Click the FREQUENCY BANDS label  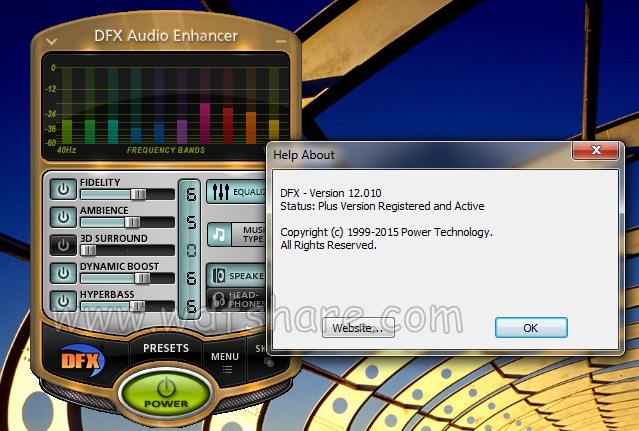pos(166,150)
